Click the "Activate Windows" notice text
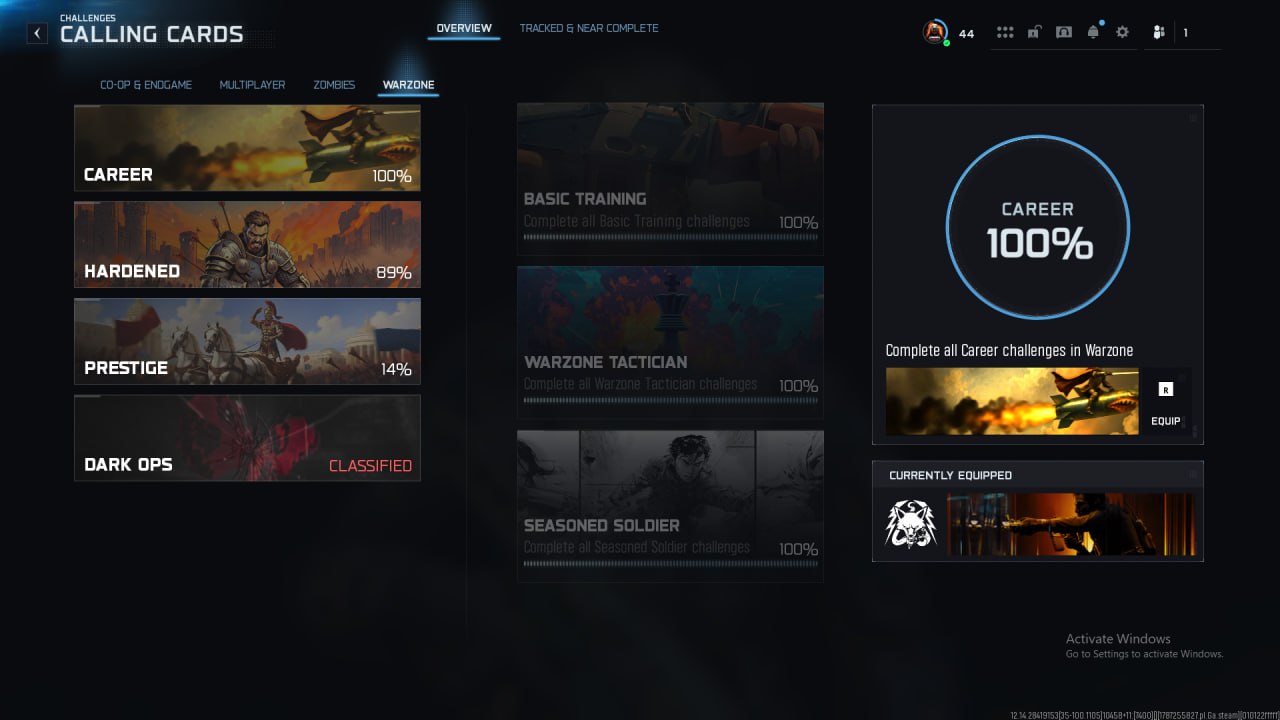The image size is (1280, 720). pos(1118,639)
